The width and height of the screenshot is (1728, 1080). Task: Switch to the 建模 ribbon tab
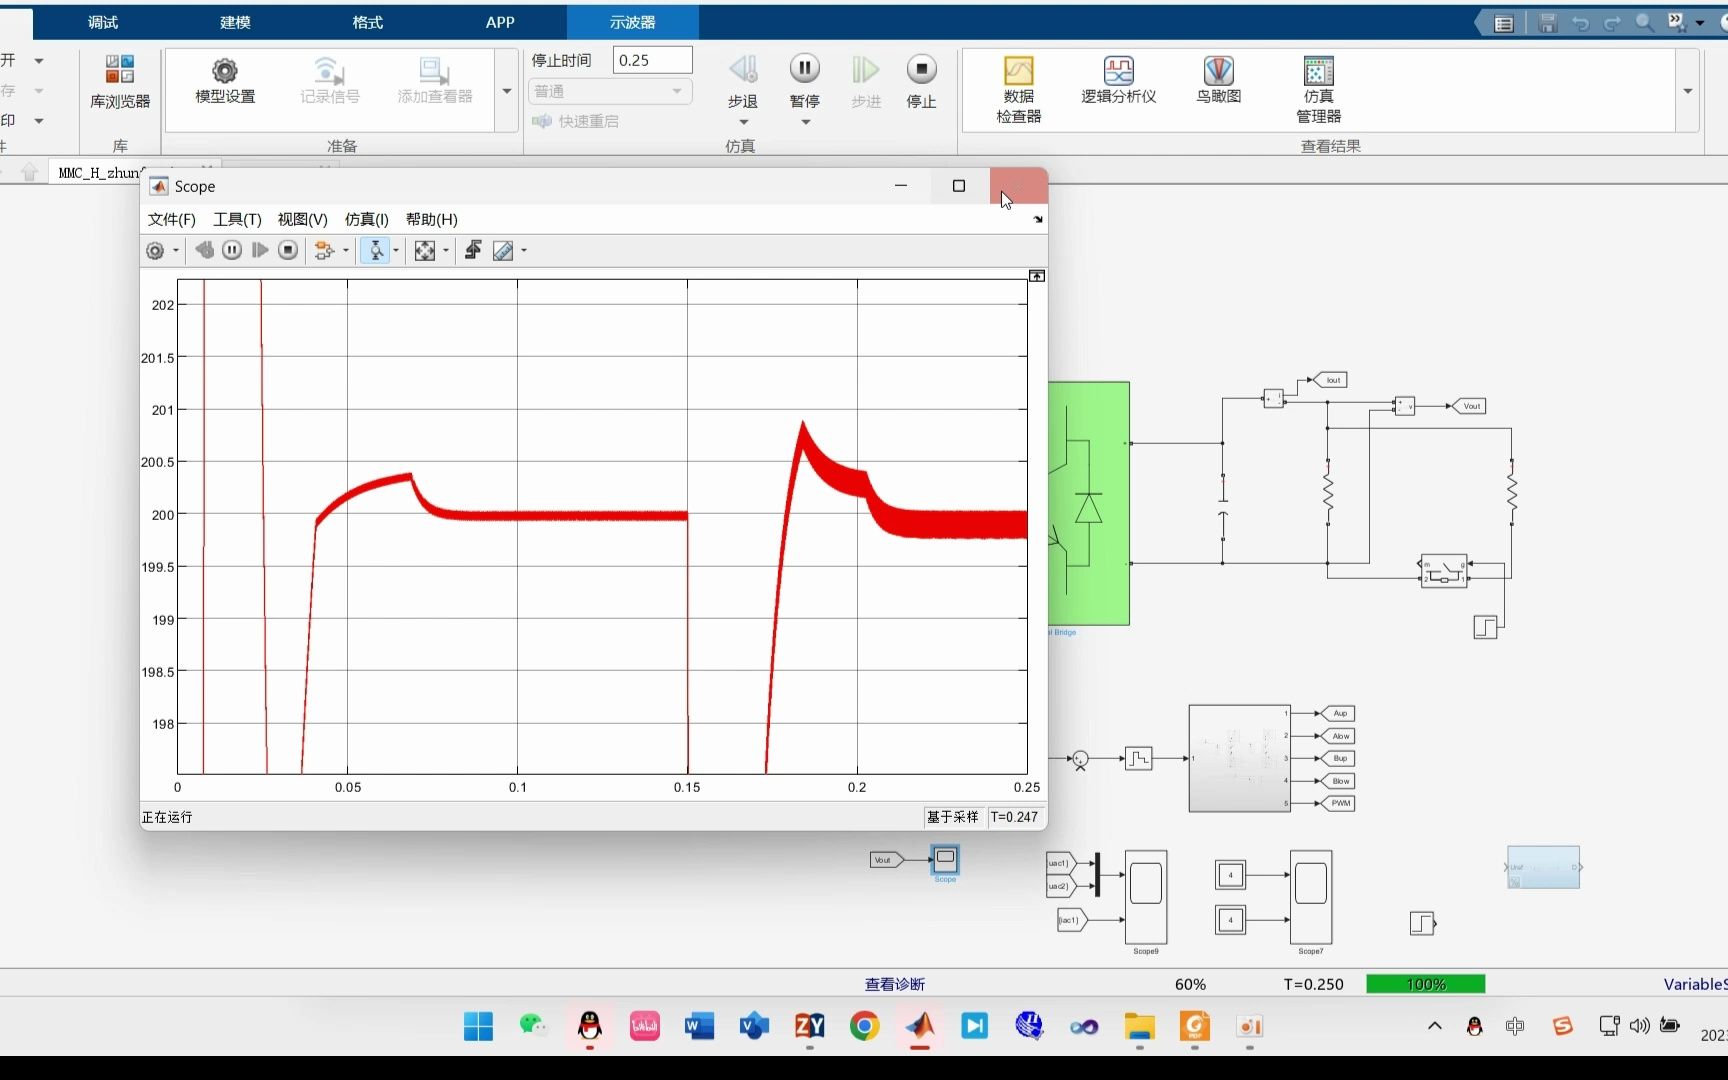pyautogui.click(x=235, y=22)
